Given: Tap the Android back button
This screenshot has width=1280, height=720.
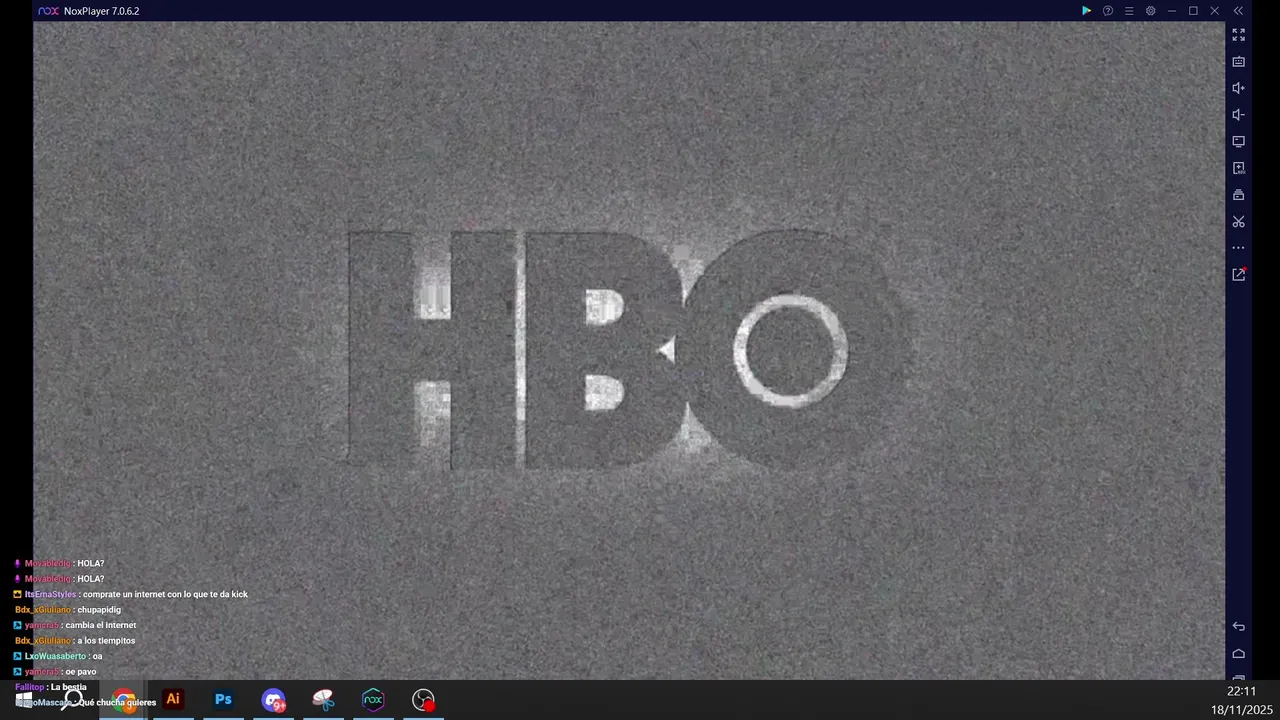Looking at the screenshot, I should 1238,627.
